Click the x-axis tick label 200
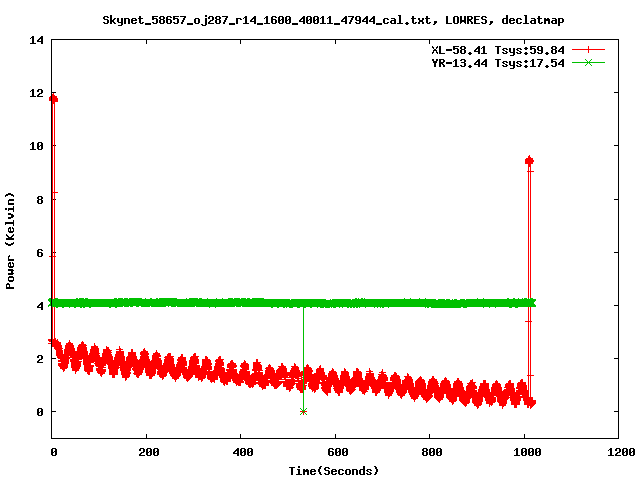 149,452
